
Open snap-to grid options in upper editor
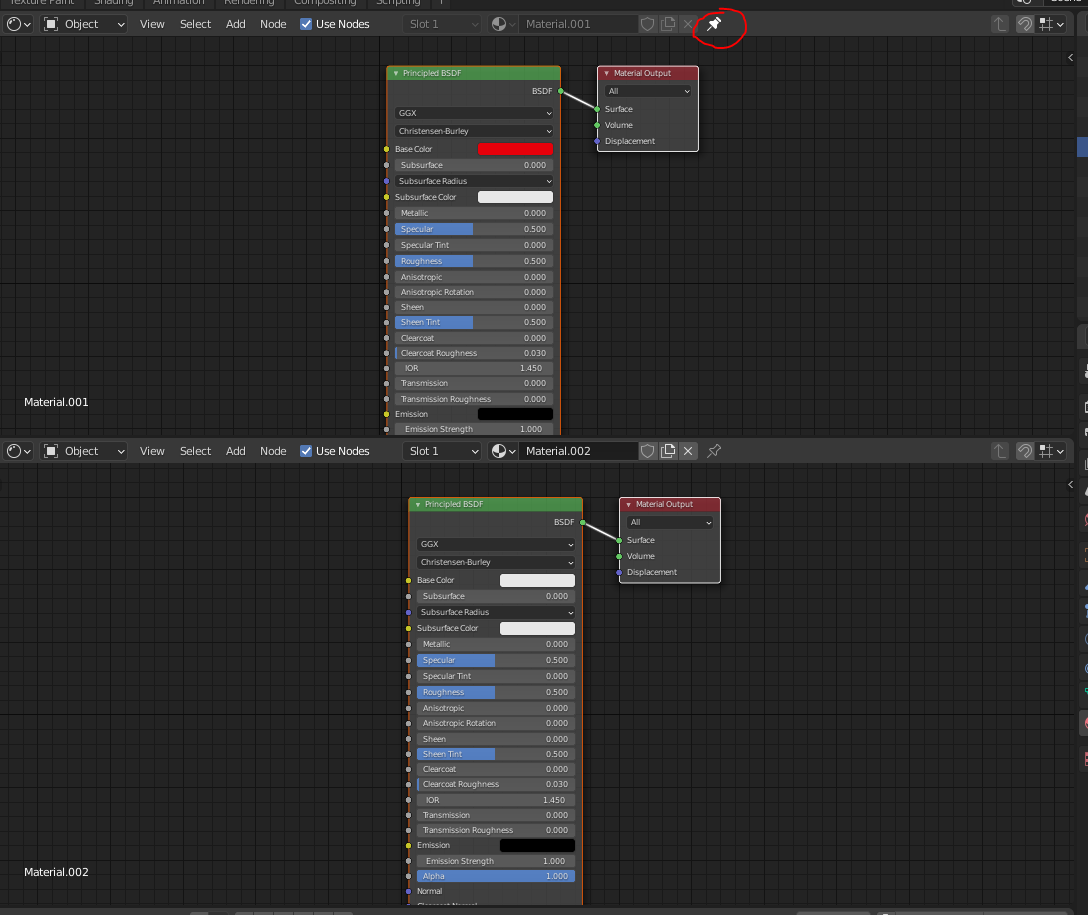point(1052,24)
